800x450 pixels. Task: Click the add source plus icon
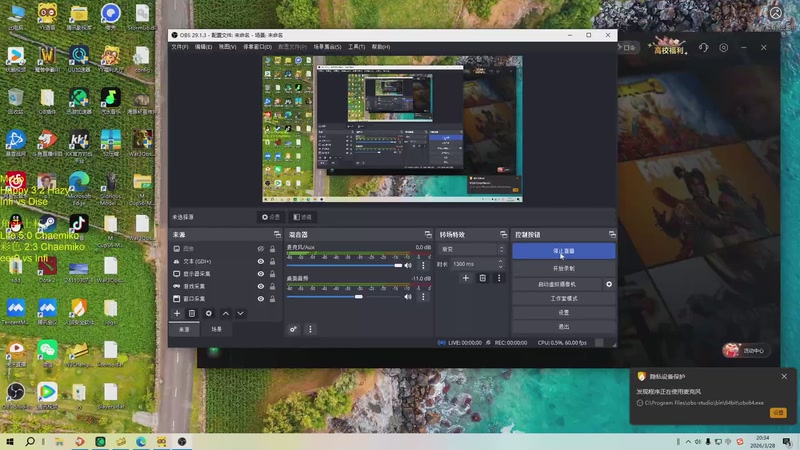click(x=178, y=314)
